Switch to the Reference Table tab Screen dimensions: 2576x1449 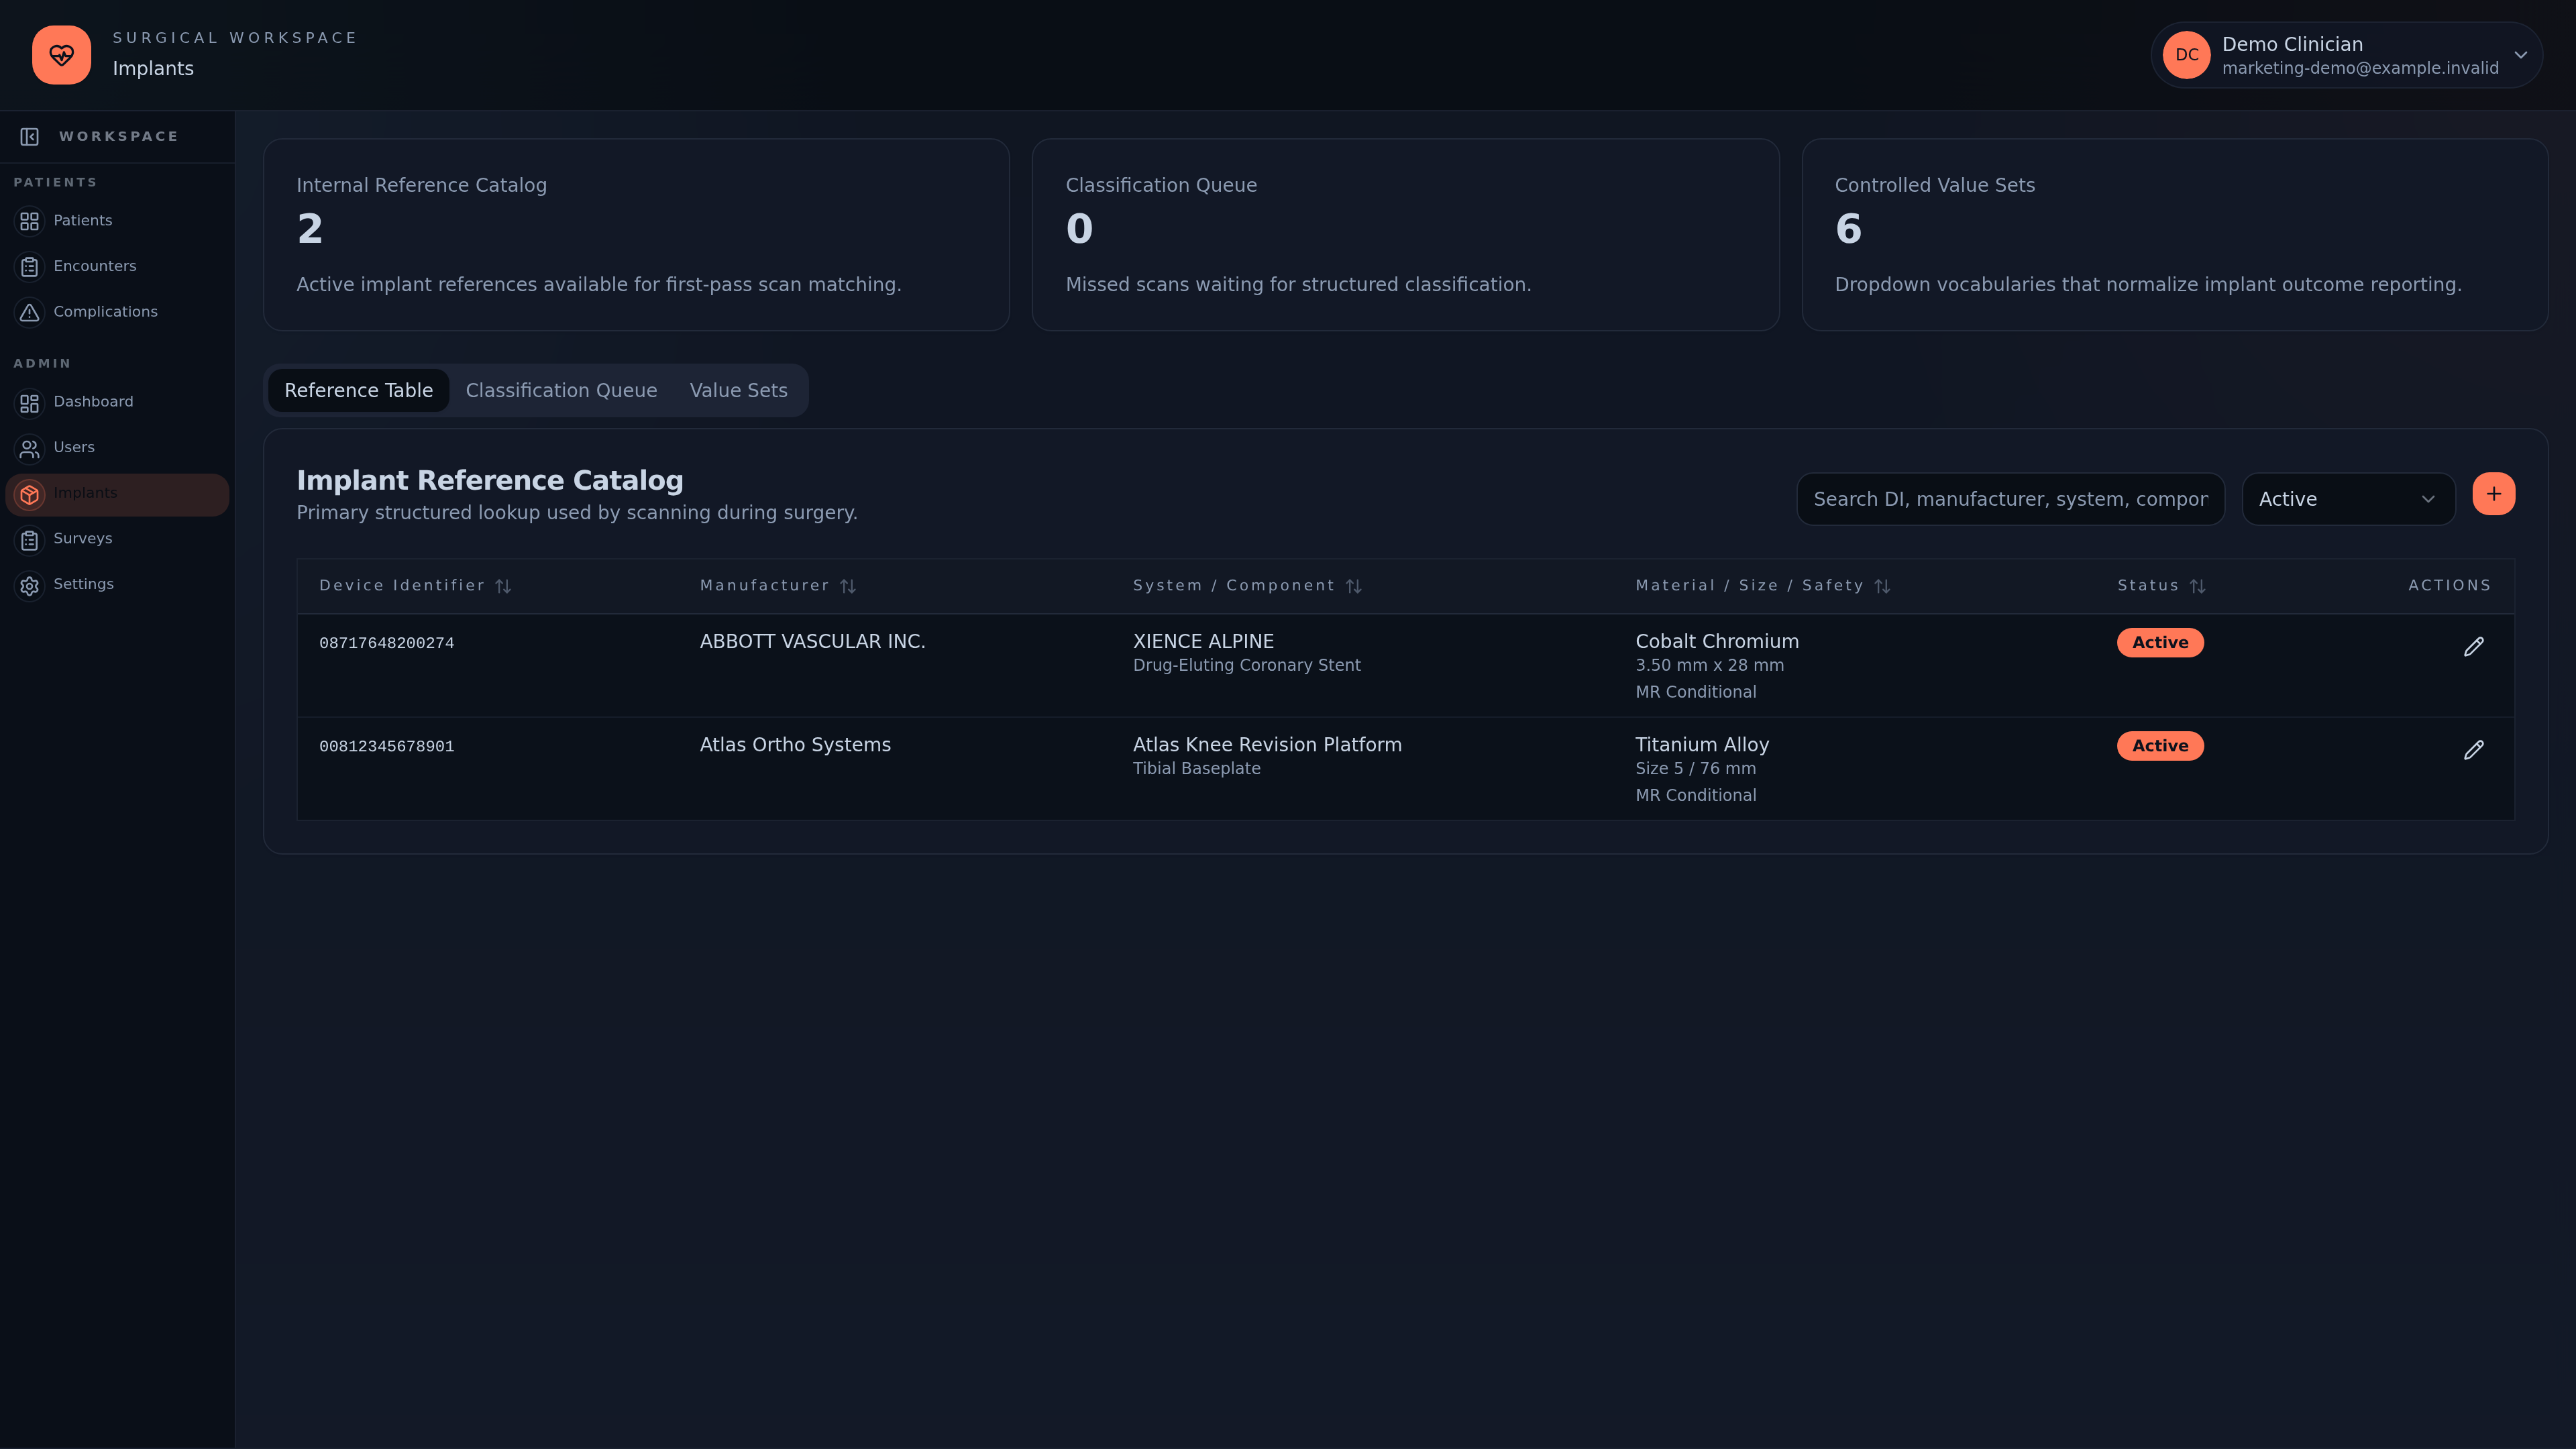[x=358, y=390]
